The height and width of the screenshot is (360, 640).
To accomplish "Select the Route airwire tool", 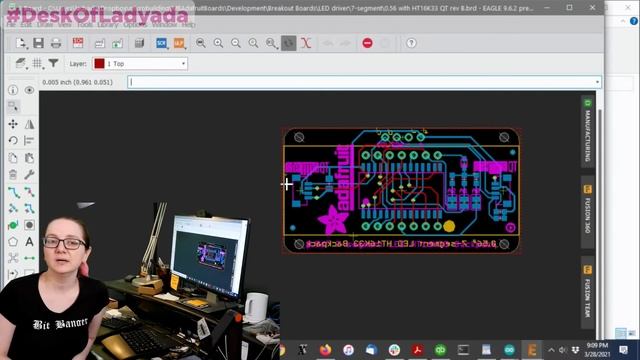I will click(13, 192).
